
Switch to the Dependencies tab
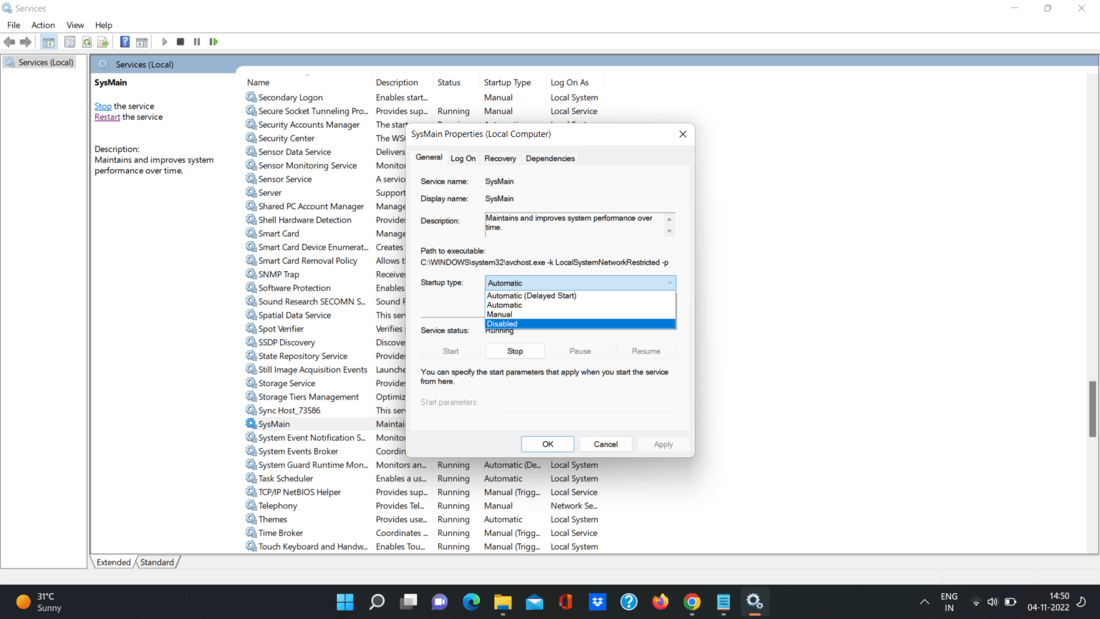(550, 159)
